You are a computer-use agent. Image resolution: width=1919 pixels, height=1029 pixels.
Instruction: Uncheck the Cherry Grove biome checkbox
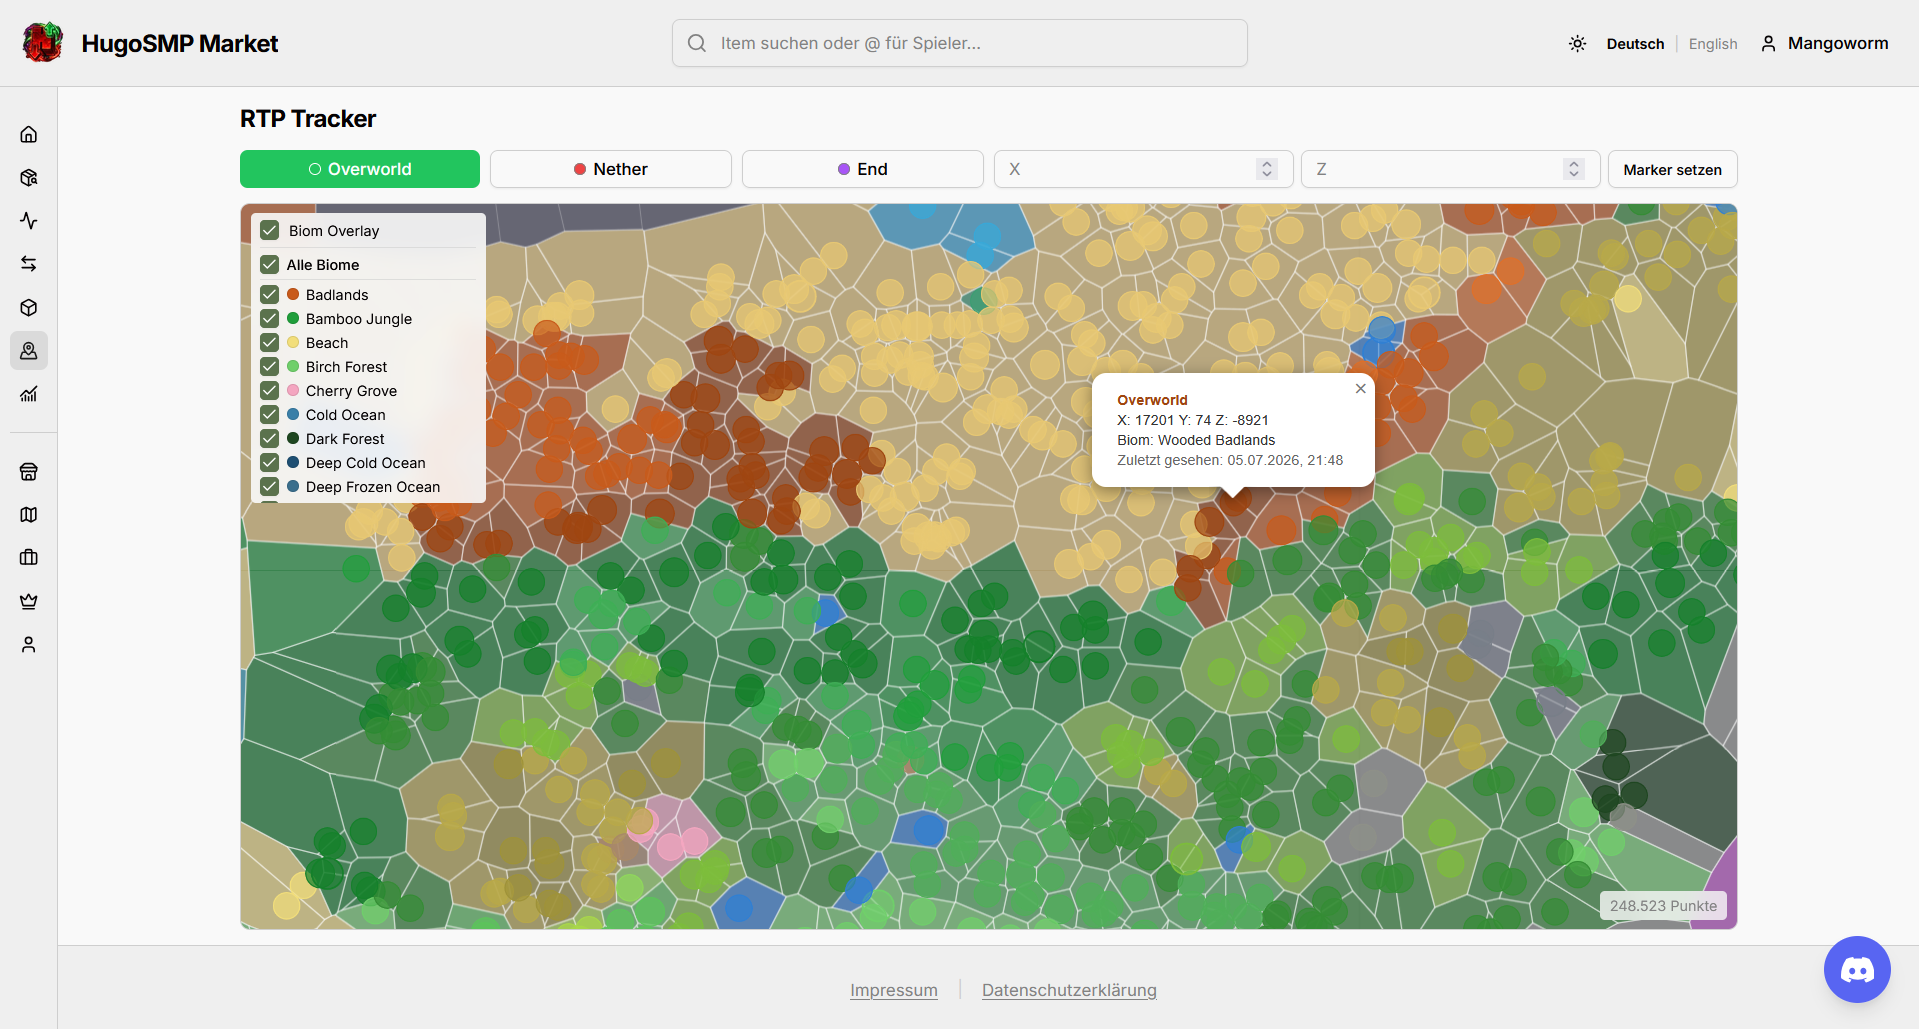270,391
